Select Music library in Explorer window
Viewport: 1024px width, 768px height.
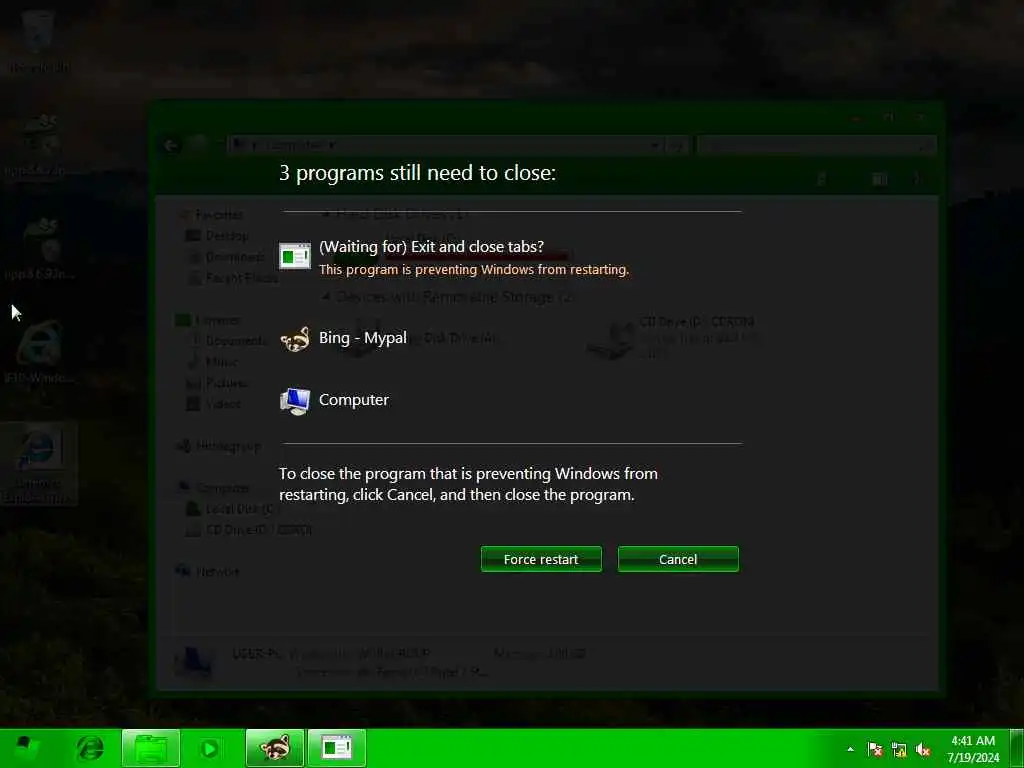[212, 361]
